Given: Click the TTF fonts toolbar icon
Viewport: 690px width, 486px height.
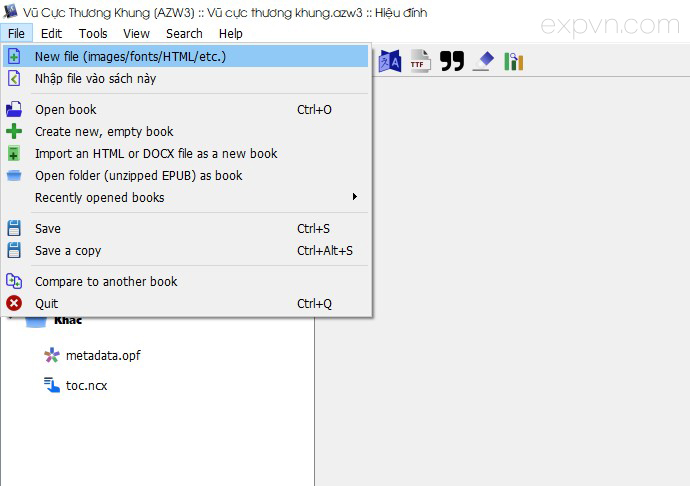Looking at the screenshot, I should (x=420, y=62).
